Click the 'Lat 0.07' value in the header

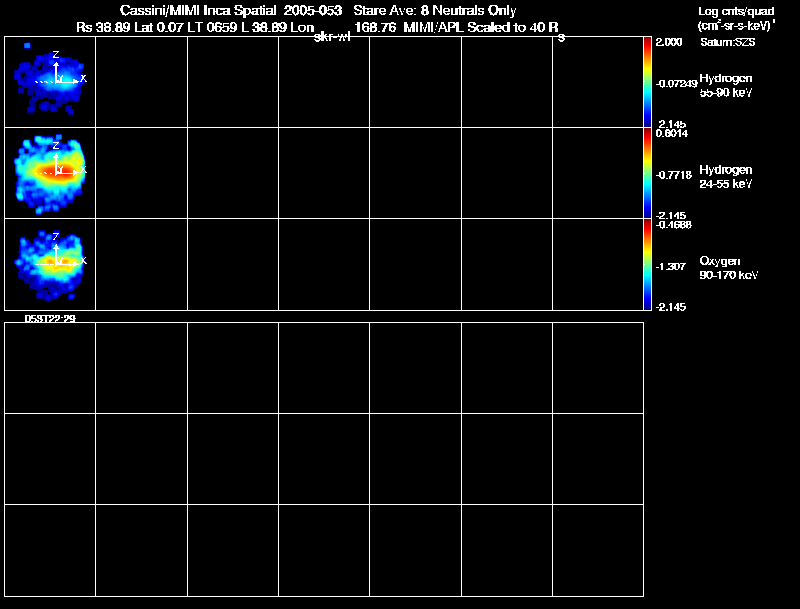coord(160,28)
